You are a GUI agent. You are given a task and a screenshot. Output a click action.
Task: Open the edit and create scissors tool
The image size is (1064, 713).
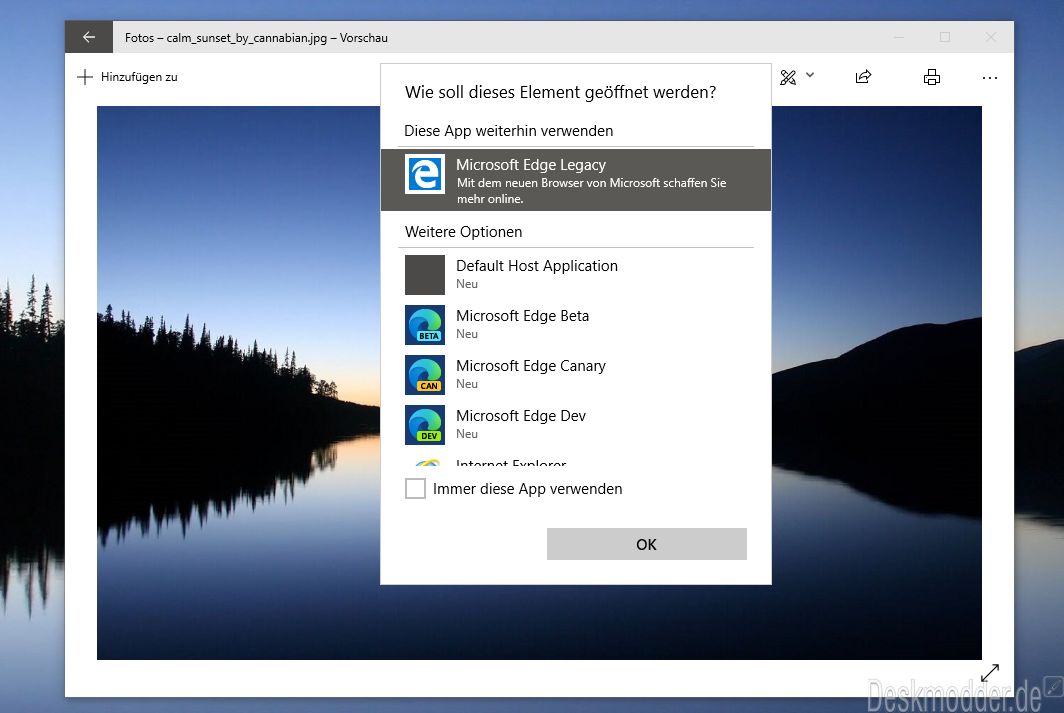pyautogui.click(x=788, y=77)
